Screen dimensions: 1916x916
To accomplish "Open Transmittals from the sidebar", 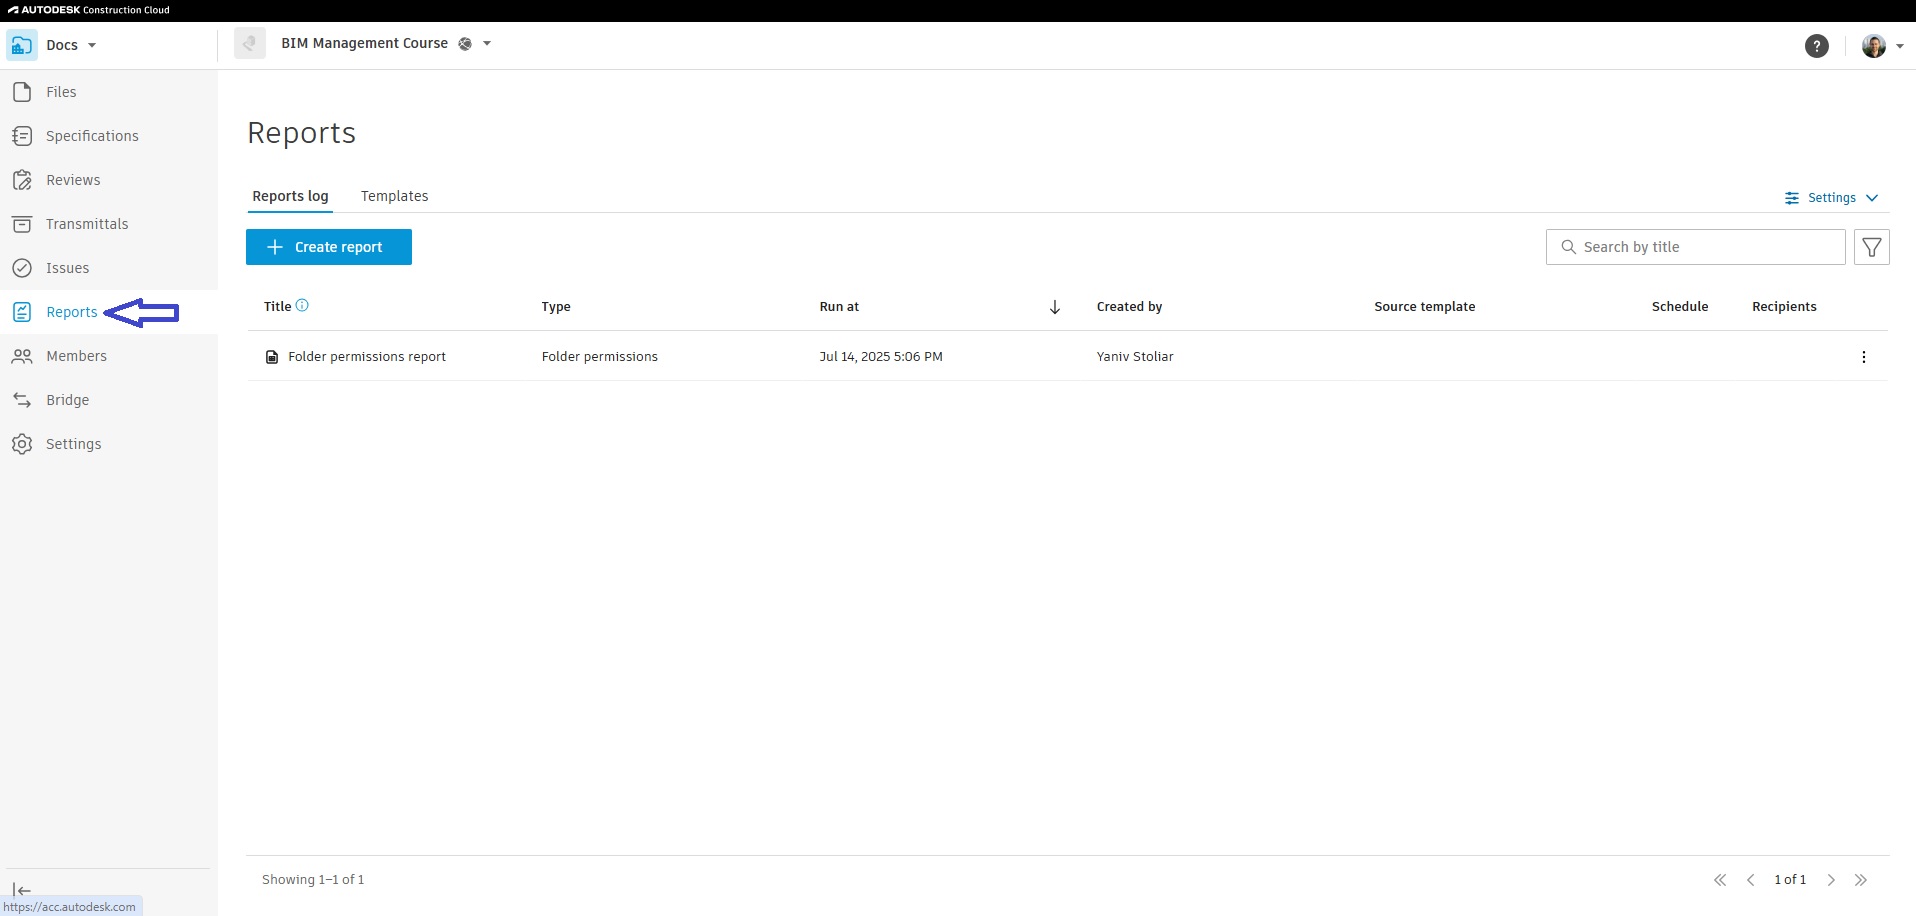I will pyautogui.click(x=108, y=224).
